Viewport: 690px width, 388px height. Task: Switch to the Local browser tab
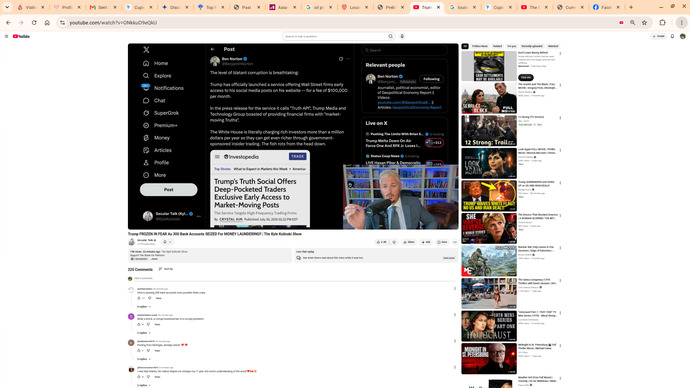tap(354, 7)
